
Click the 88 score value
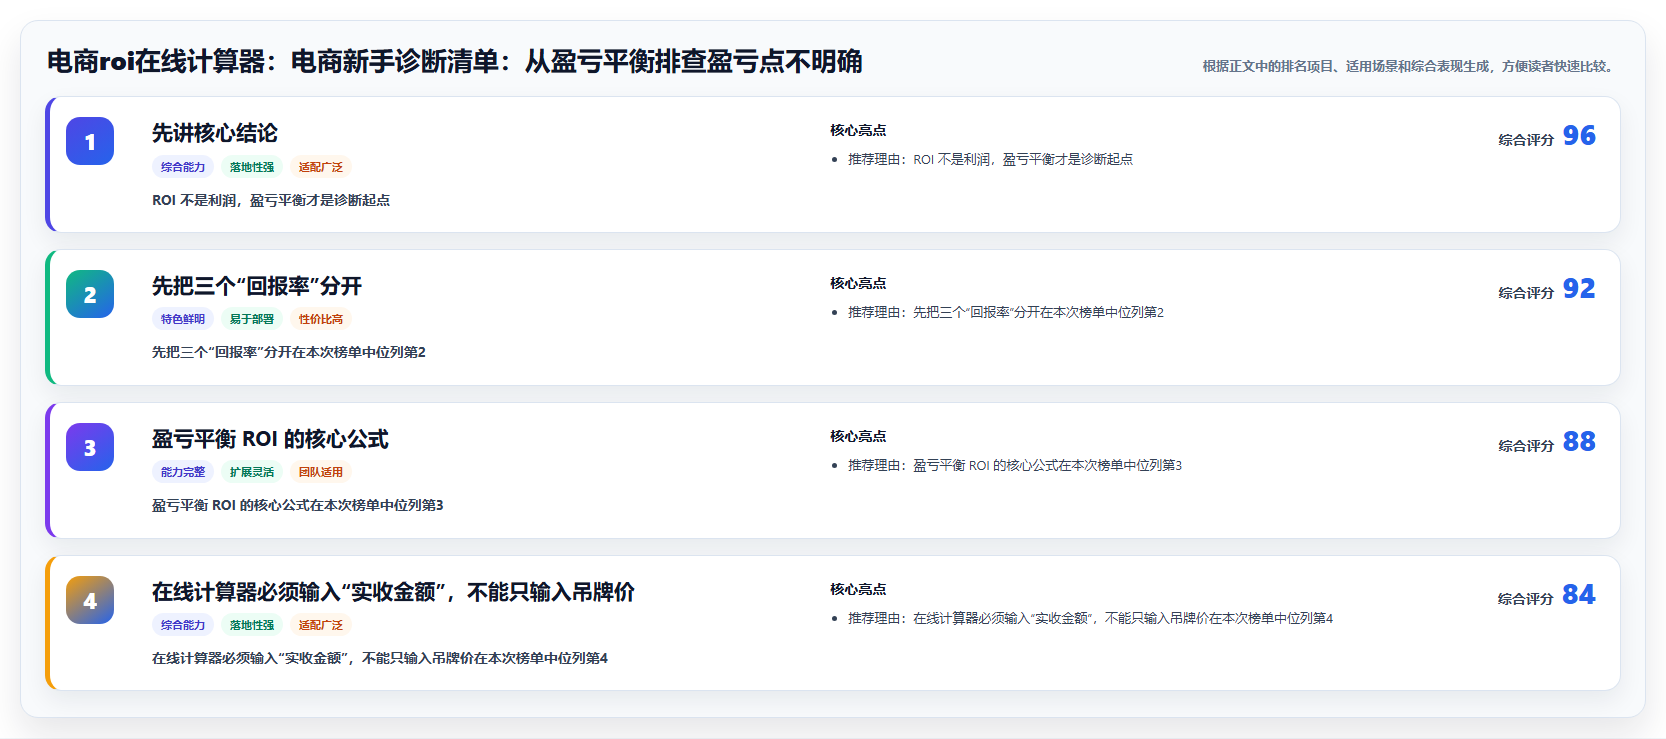(x=1579, y=441)
